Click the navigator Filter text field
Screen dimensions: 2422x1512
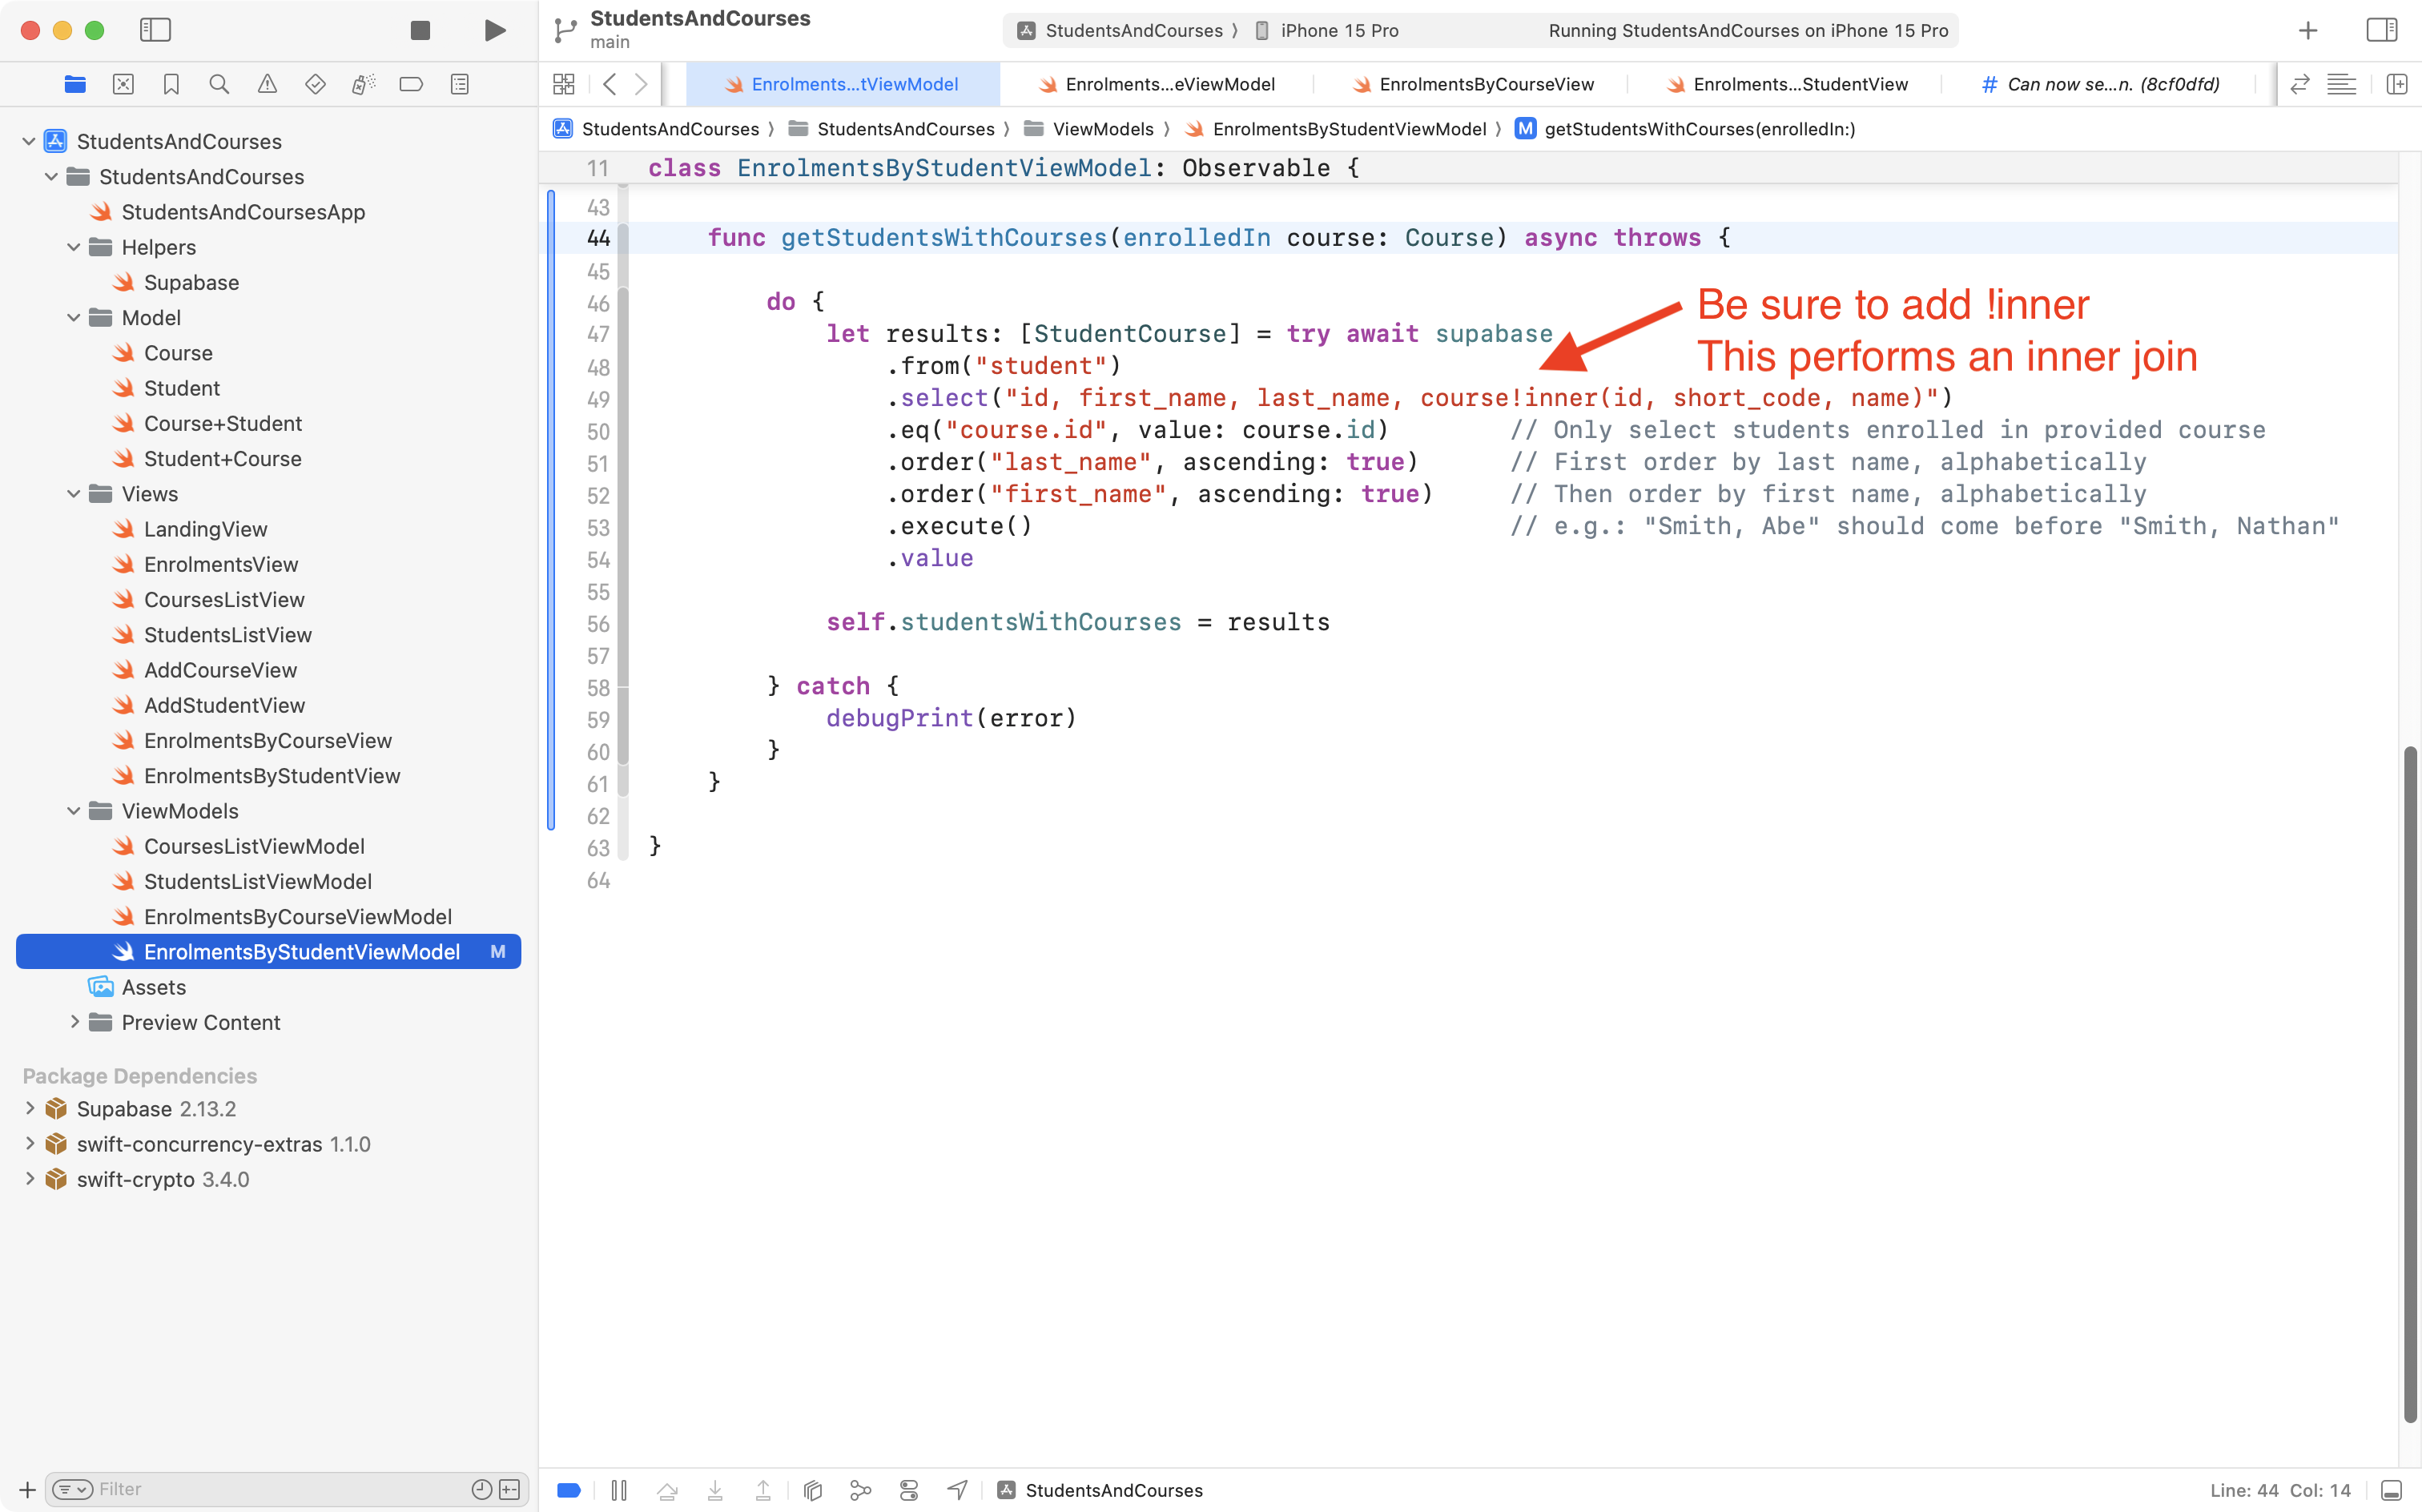[280, 1489]
